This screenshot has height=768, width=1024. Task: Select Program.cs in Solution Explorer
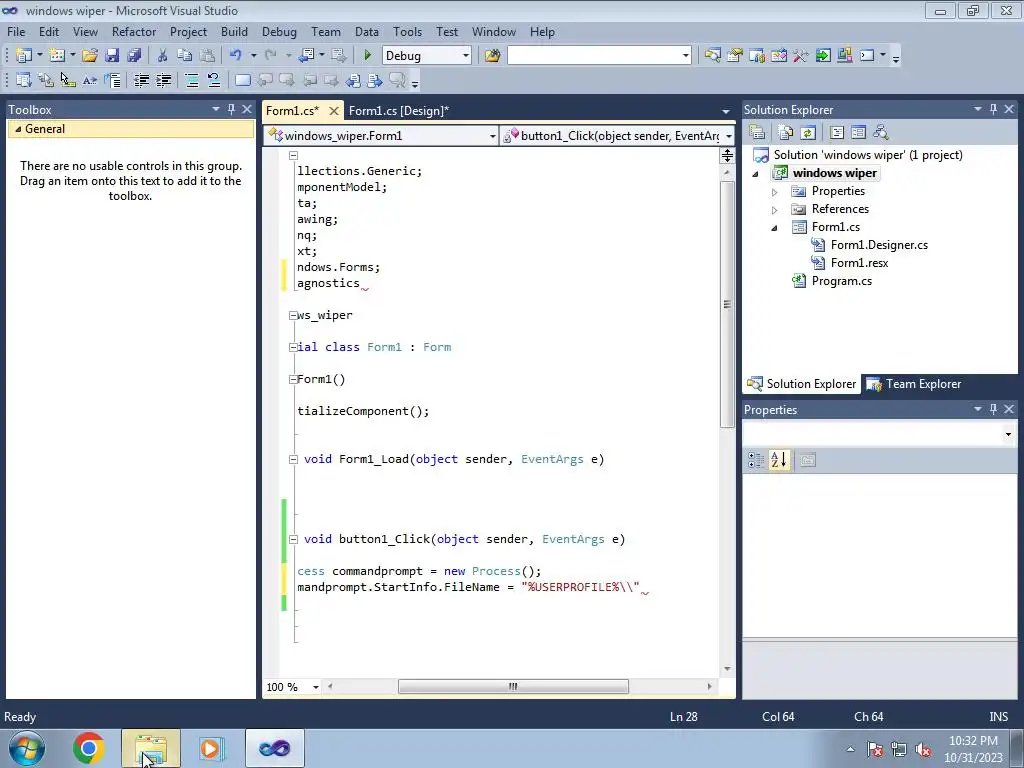coord(841,281)
